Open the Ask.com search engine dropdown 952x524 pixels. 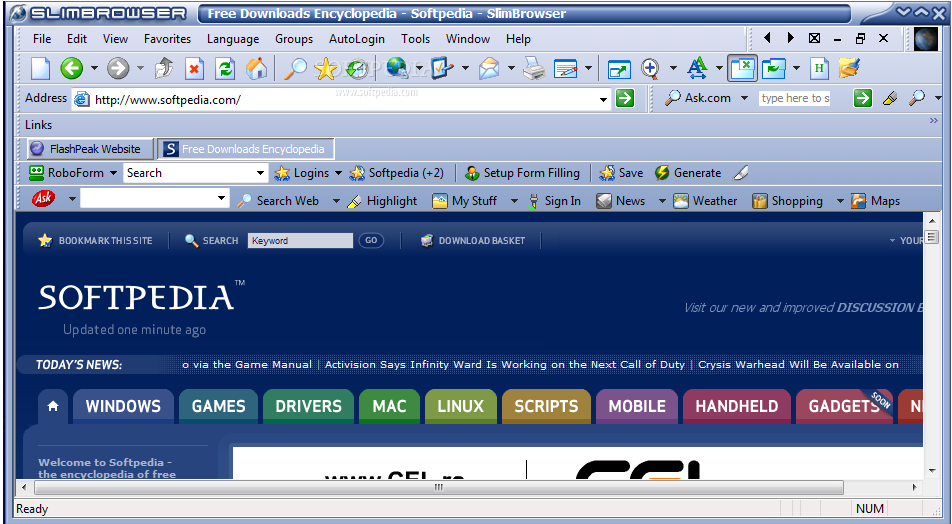point(744,98)
